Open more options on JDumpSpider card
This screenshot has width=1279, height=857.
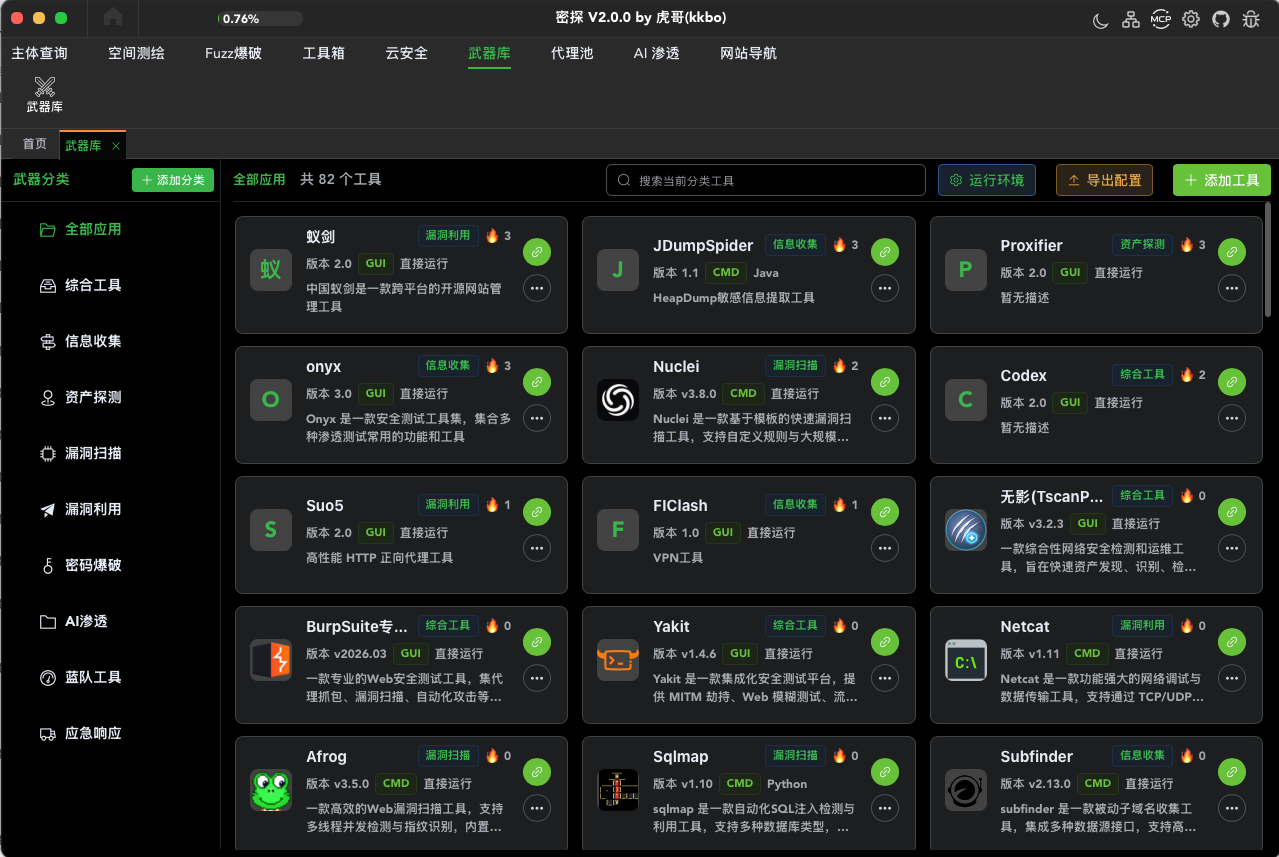(x=884, y=288)
